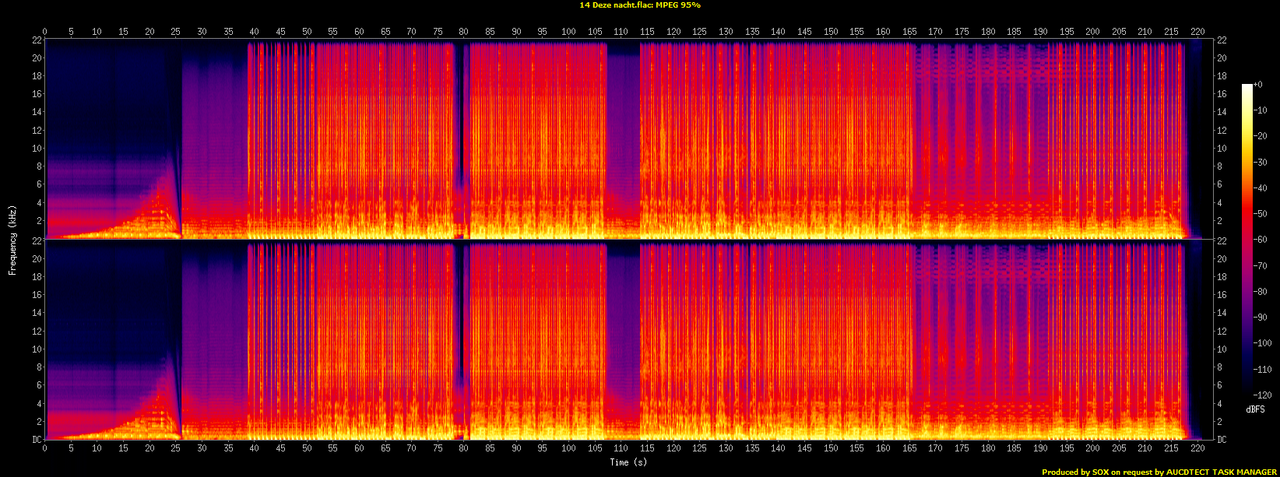The height and width of the screenshot is (477, 1280).
Task: Click the 'Time (s)' axis label
Action: point(628,462)
